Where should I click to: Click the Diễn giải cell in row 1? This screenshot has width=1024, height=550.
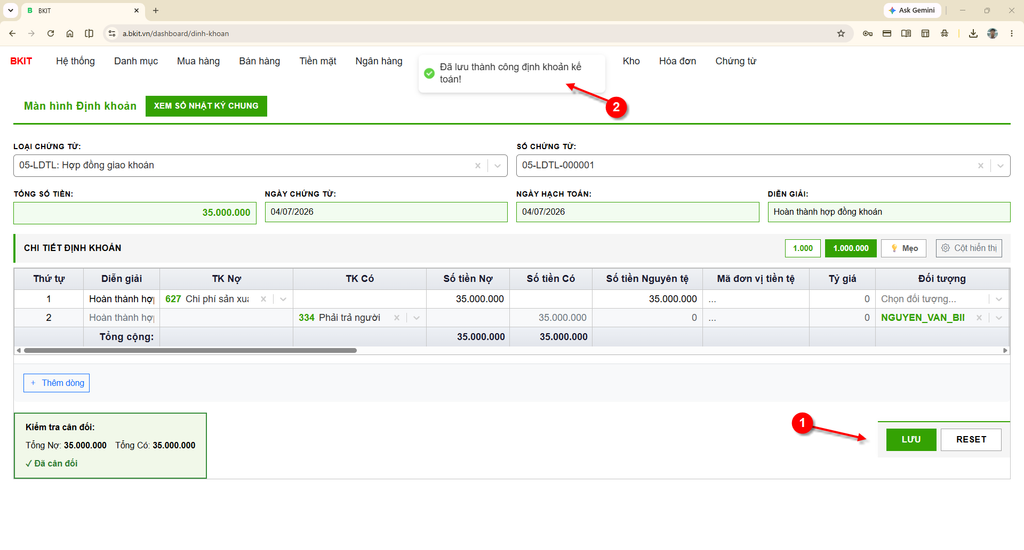pos(121,299)
